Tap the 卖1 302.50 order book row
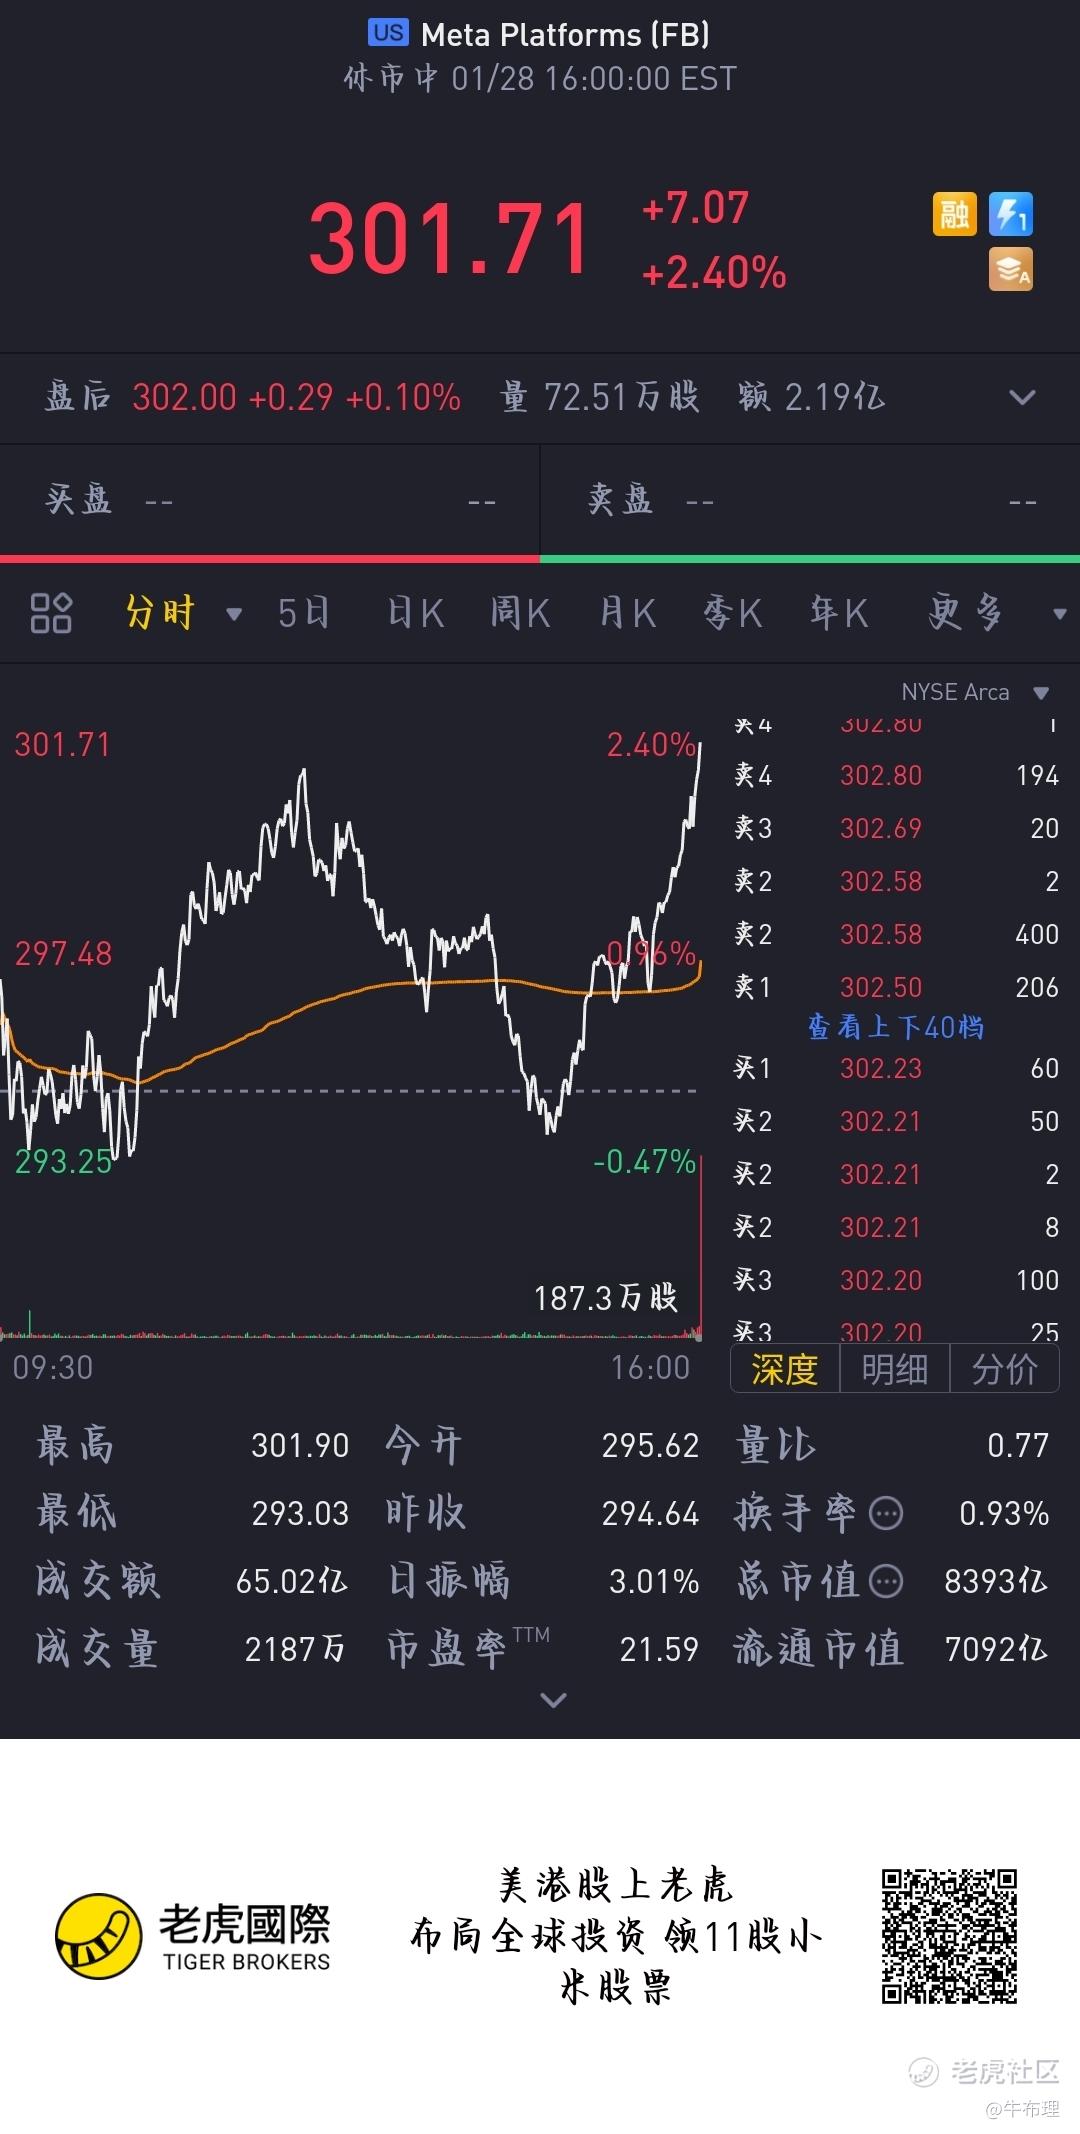 (896, 987)
